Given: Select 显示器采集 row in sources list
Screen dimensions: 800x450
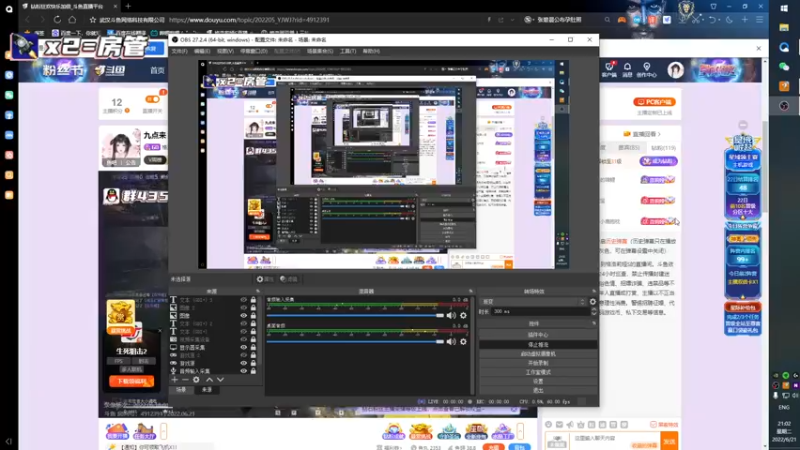Looking at the screenshot, I should click(213, 347).
